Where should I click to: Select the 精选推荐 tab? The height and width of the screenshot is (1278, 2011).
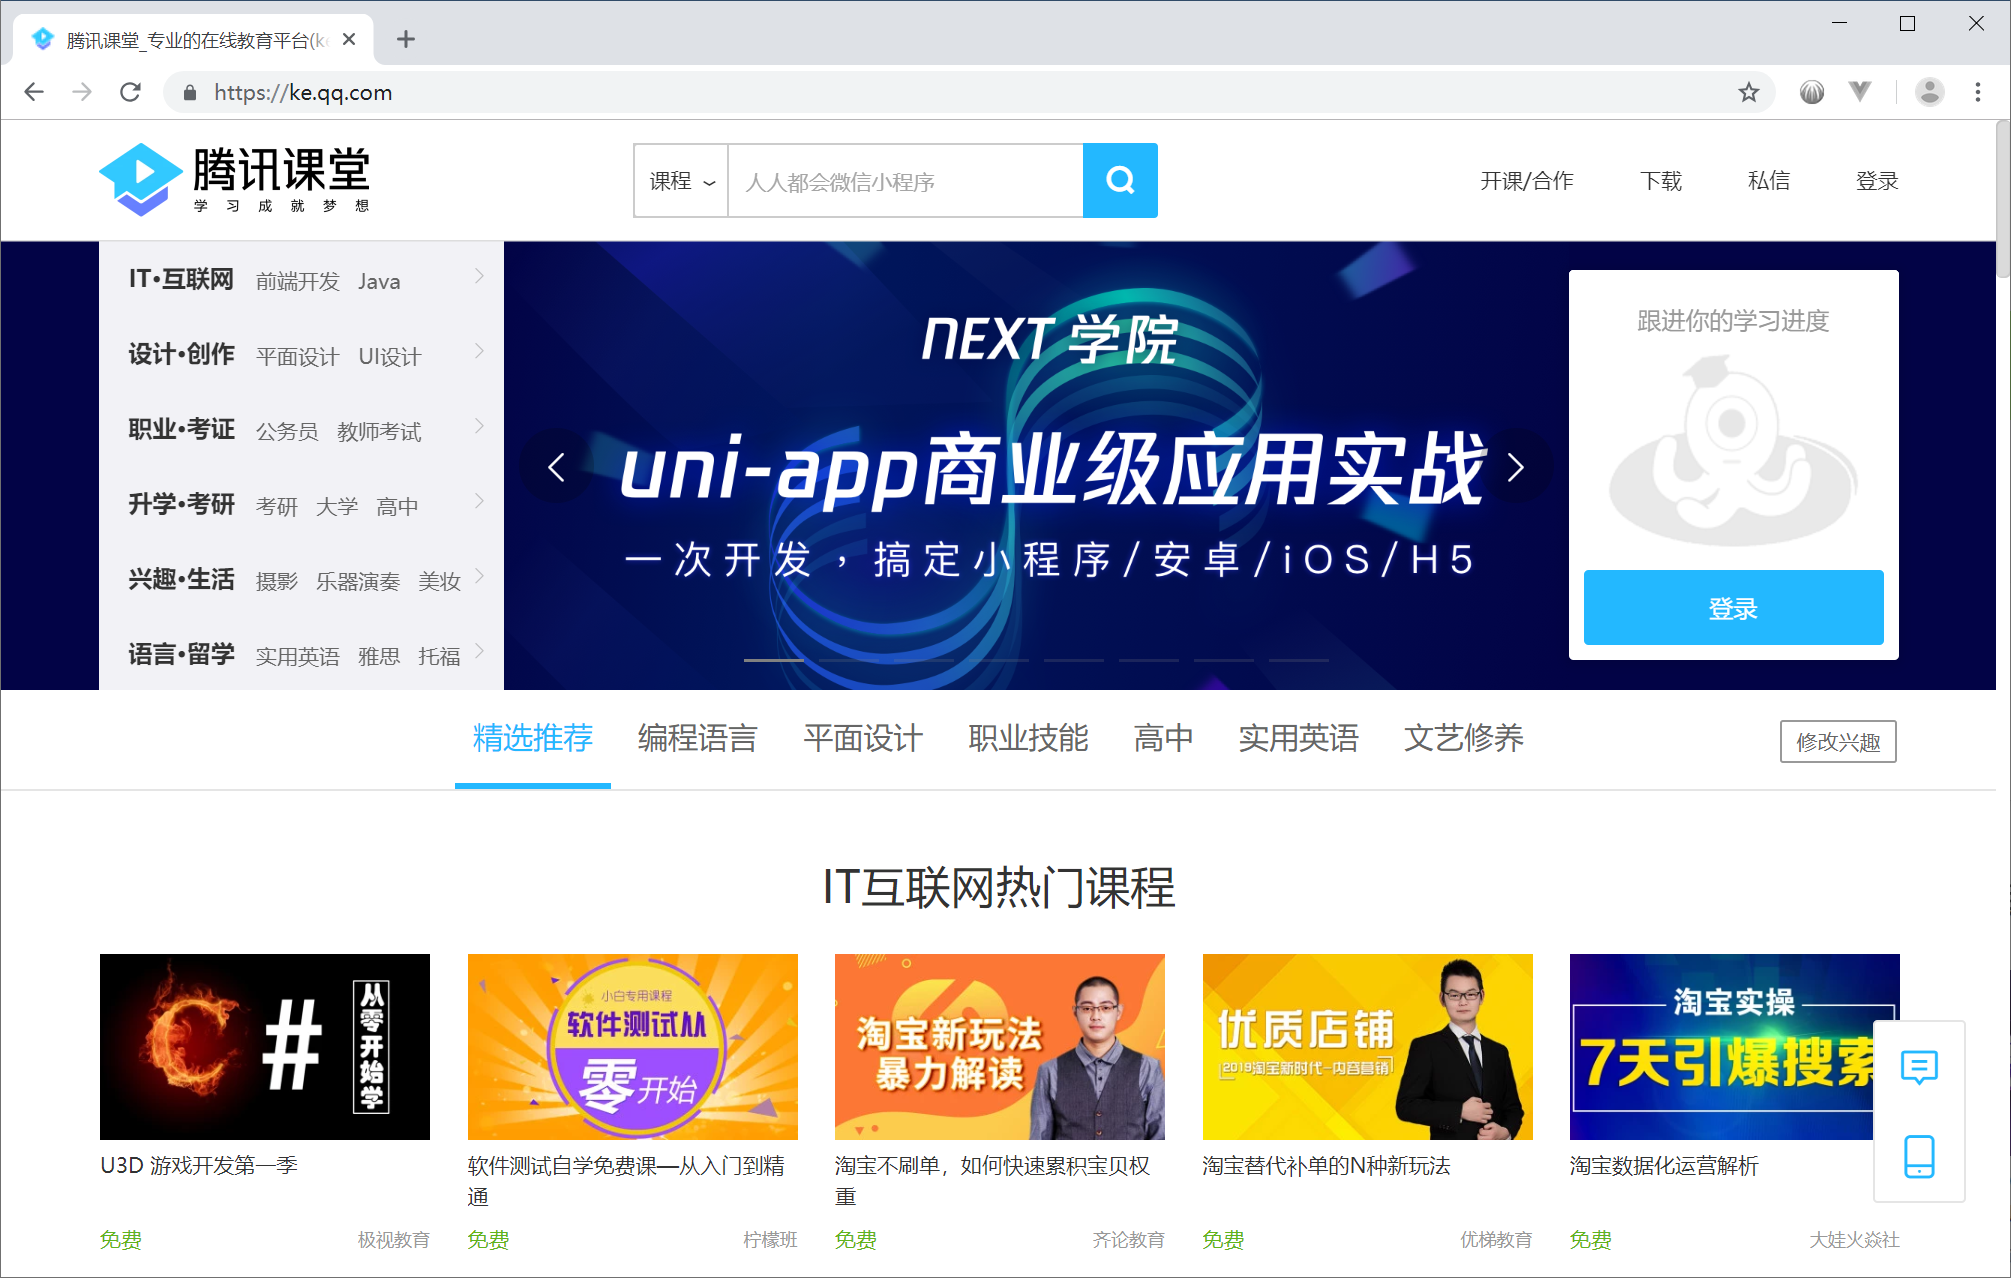pyautogui.click(x=532, y=738)
